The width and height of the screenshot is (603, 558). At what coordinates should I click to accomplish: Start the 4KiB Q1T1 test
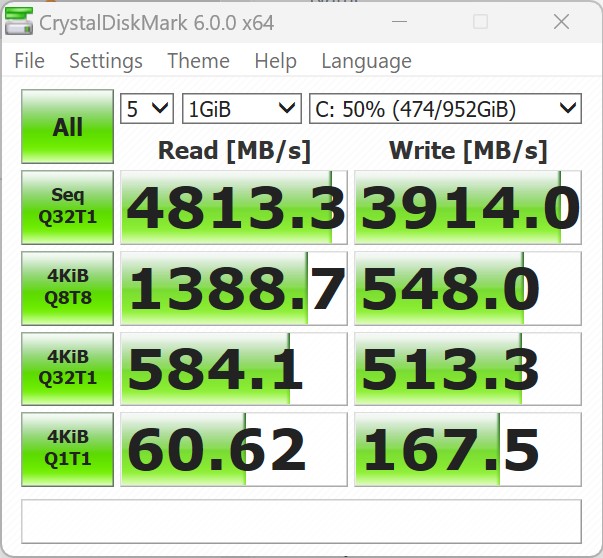67,449
